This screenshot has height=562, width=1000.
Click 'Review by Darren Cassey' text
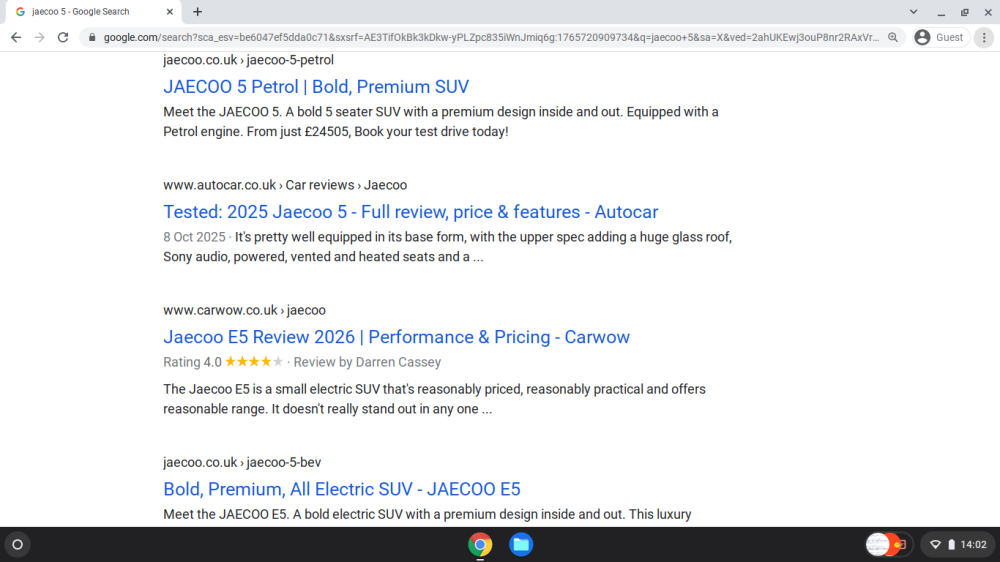click(x=367, y=362)
